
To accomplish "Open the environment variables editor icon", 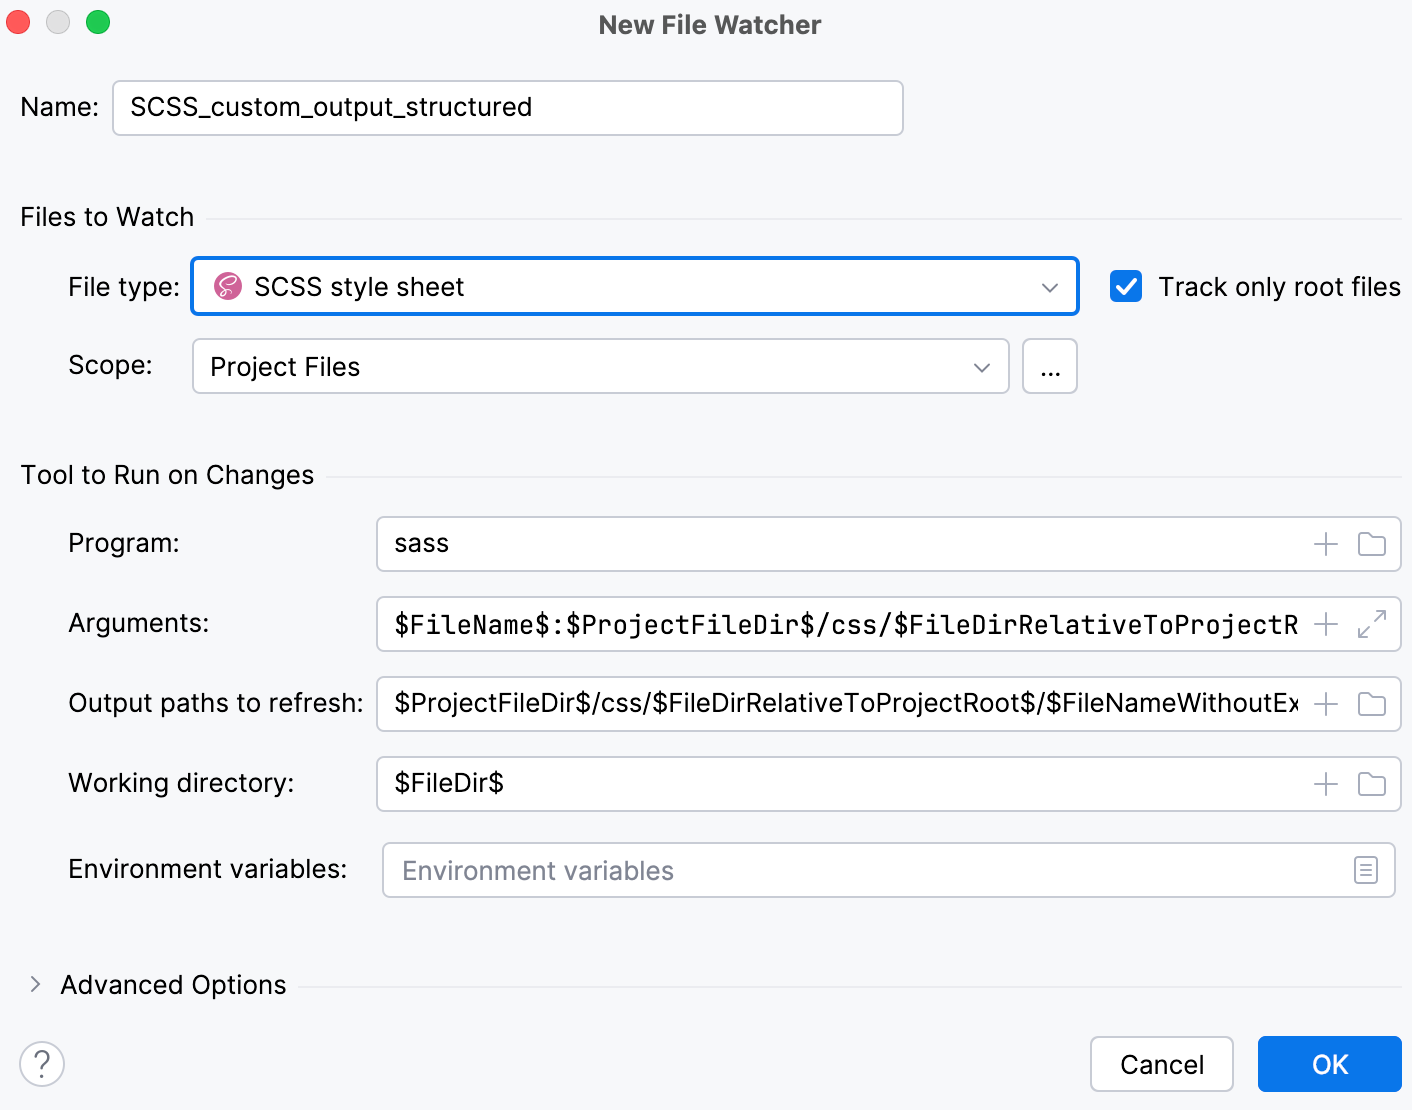I will (x=1366, y=870).
